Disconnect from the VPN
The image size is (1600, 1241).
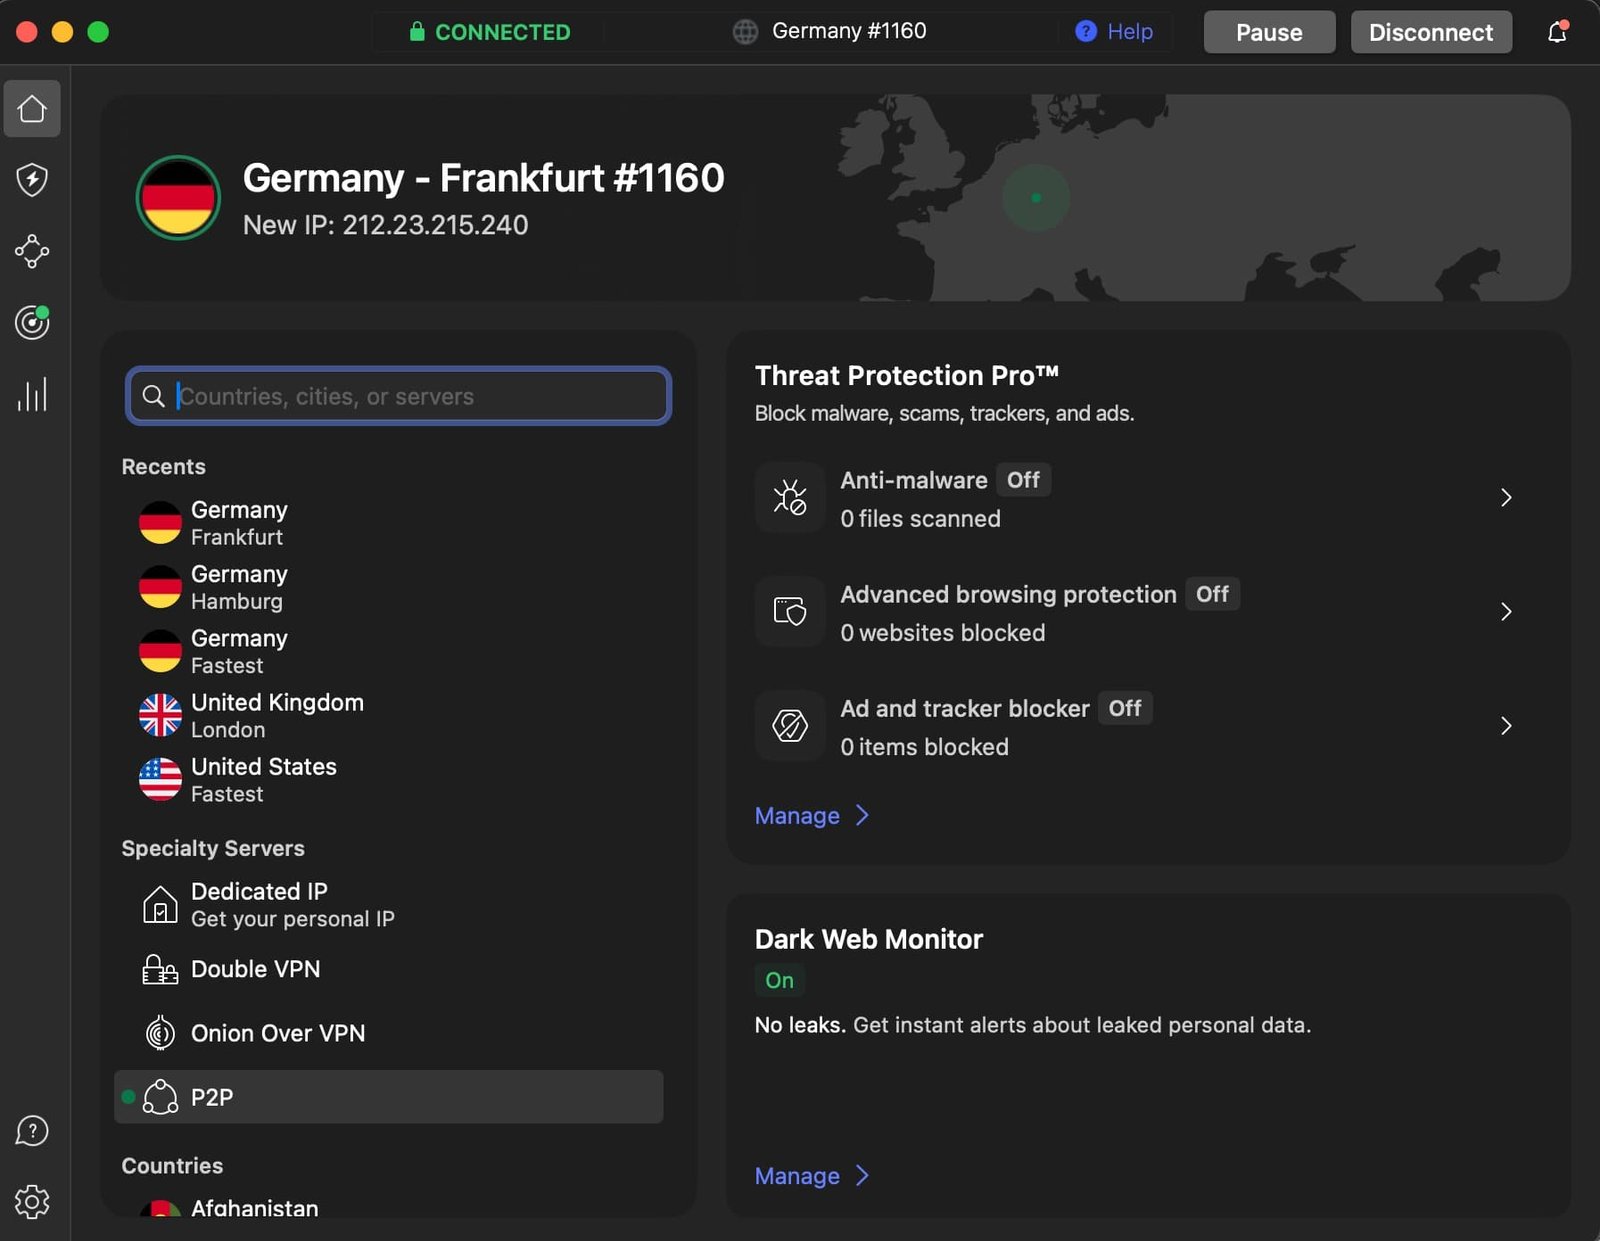coord(1431,32)
